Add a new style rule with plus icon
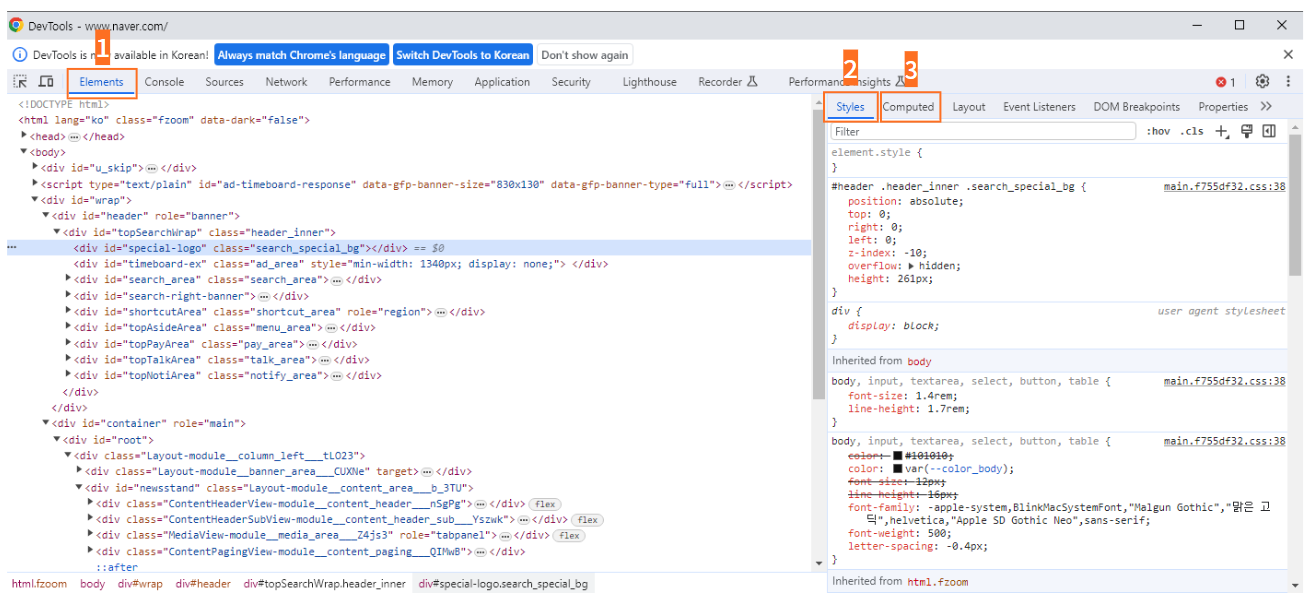 tap(1221, 131)
